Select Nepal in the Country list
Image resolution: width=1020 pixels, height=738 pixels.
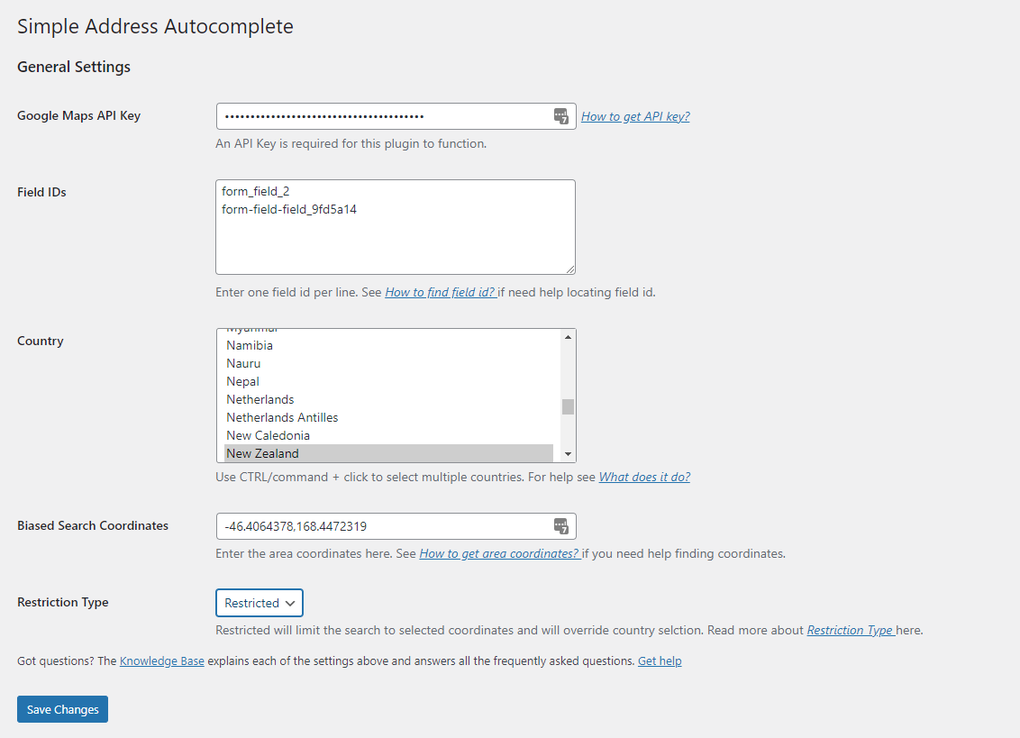click(242, 381)
